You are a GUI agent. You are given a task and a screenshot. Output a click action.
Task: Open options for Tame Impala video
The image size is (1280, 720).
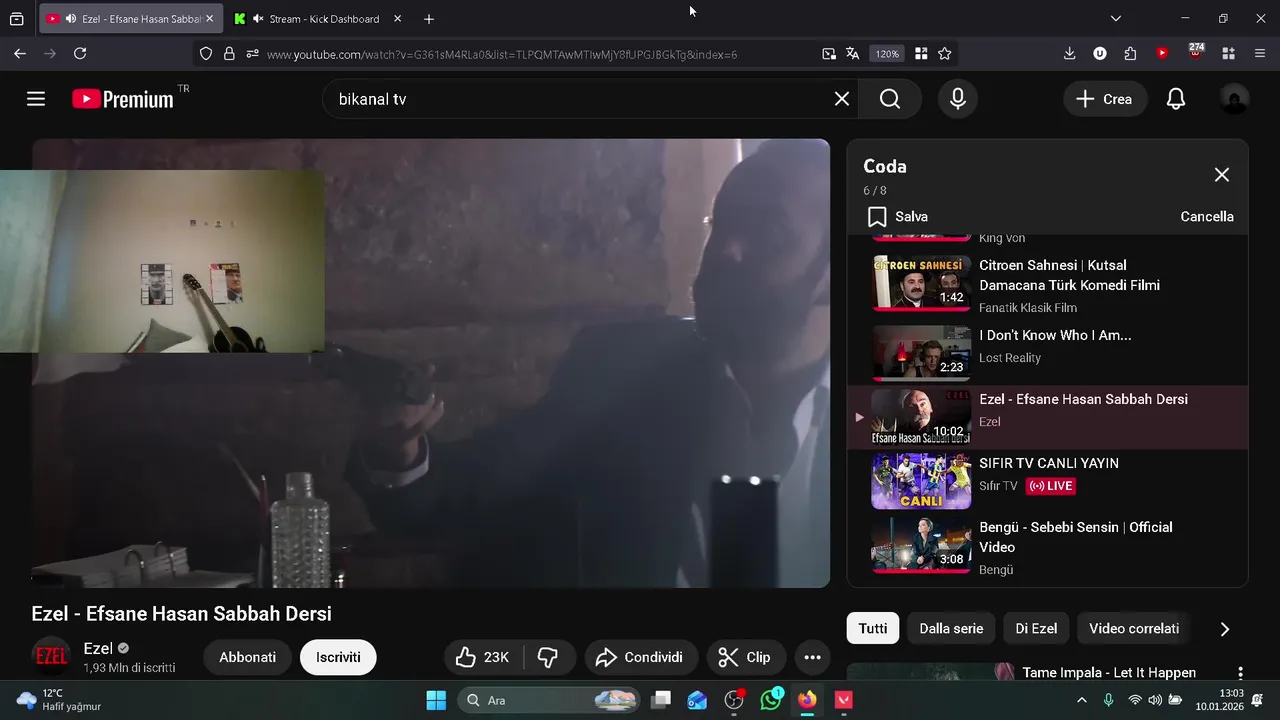[x=1240, y=673]
